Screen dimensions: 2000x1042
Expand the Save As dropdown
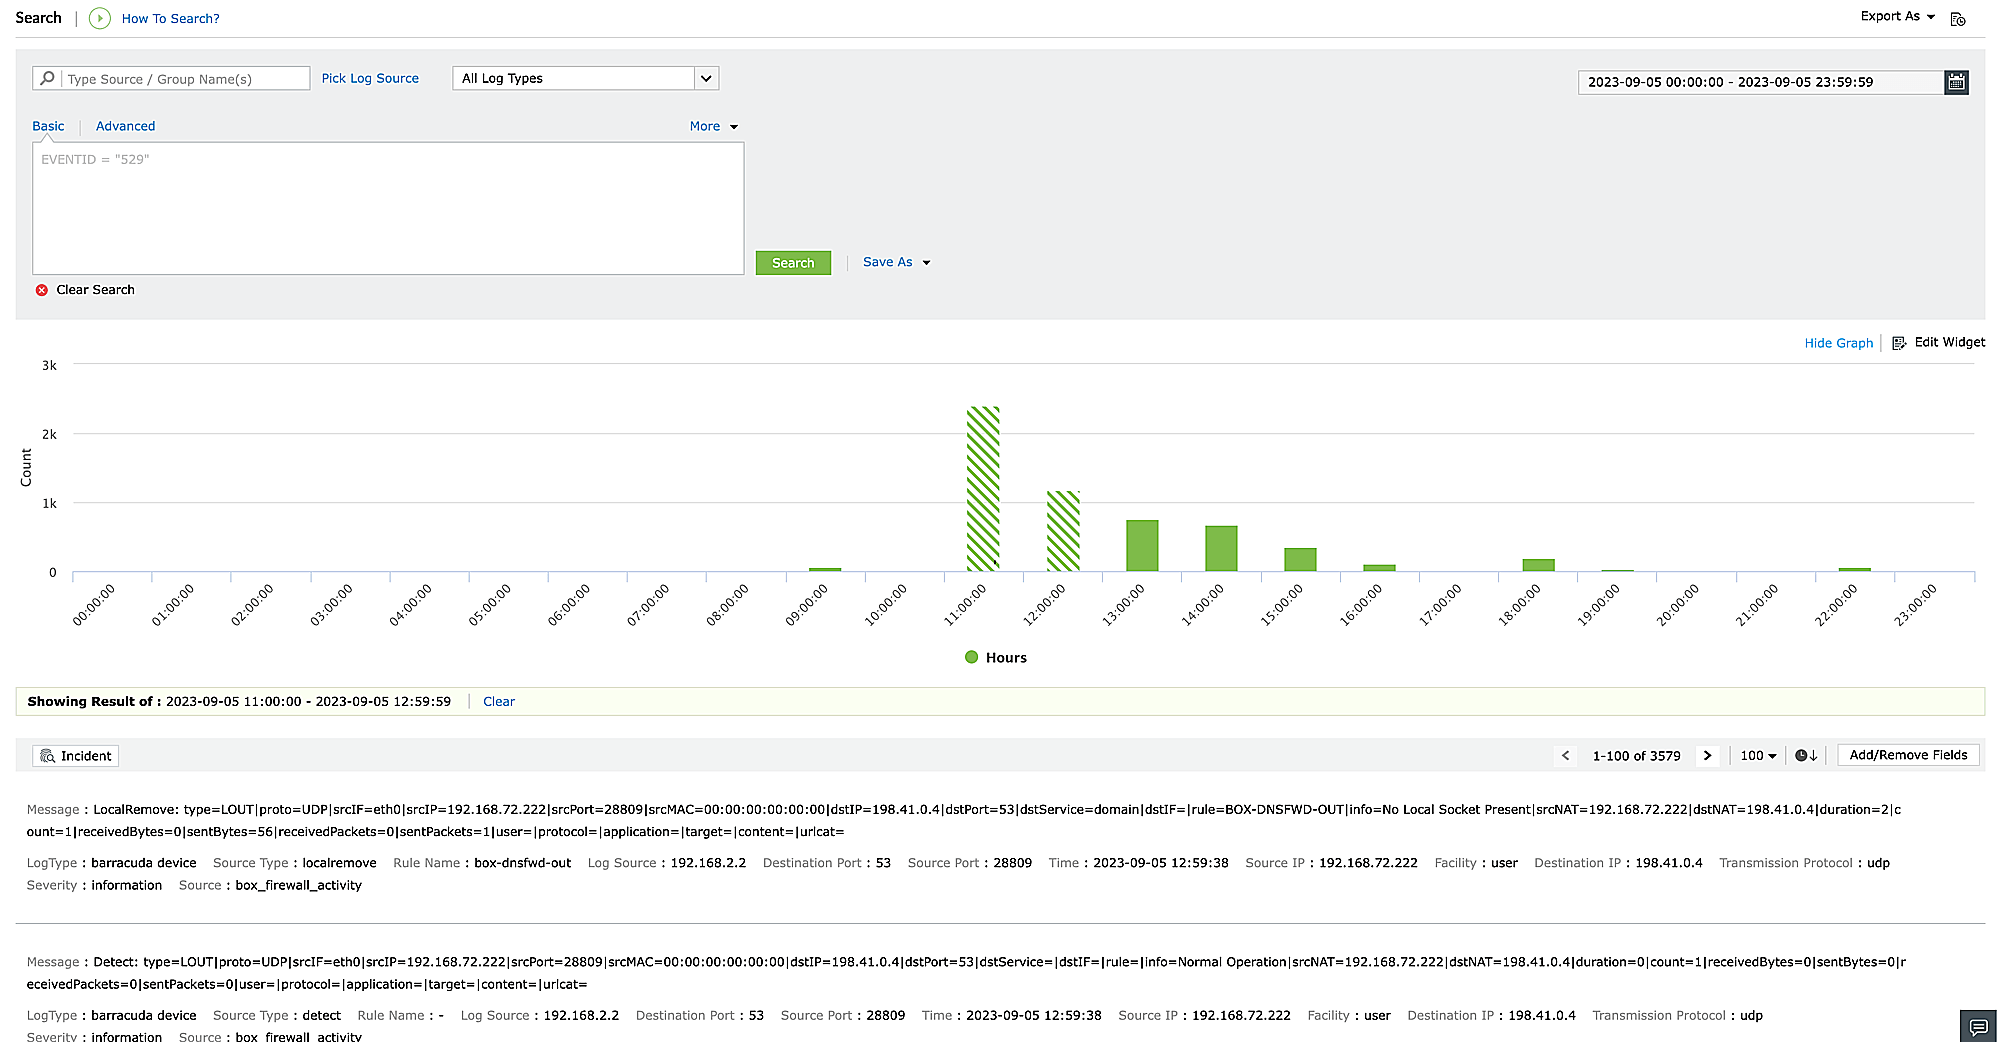click(897, 263)
